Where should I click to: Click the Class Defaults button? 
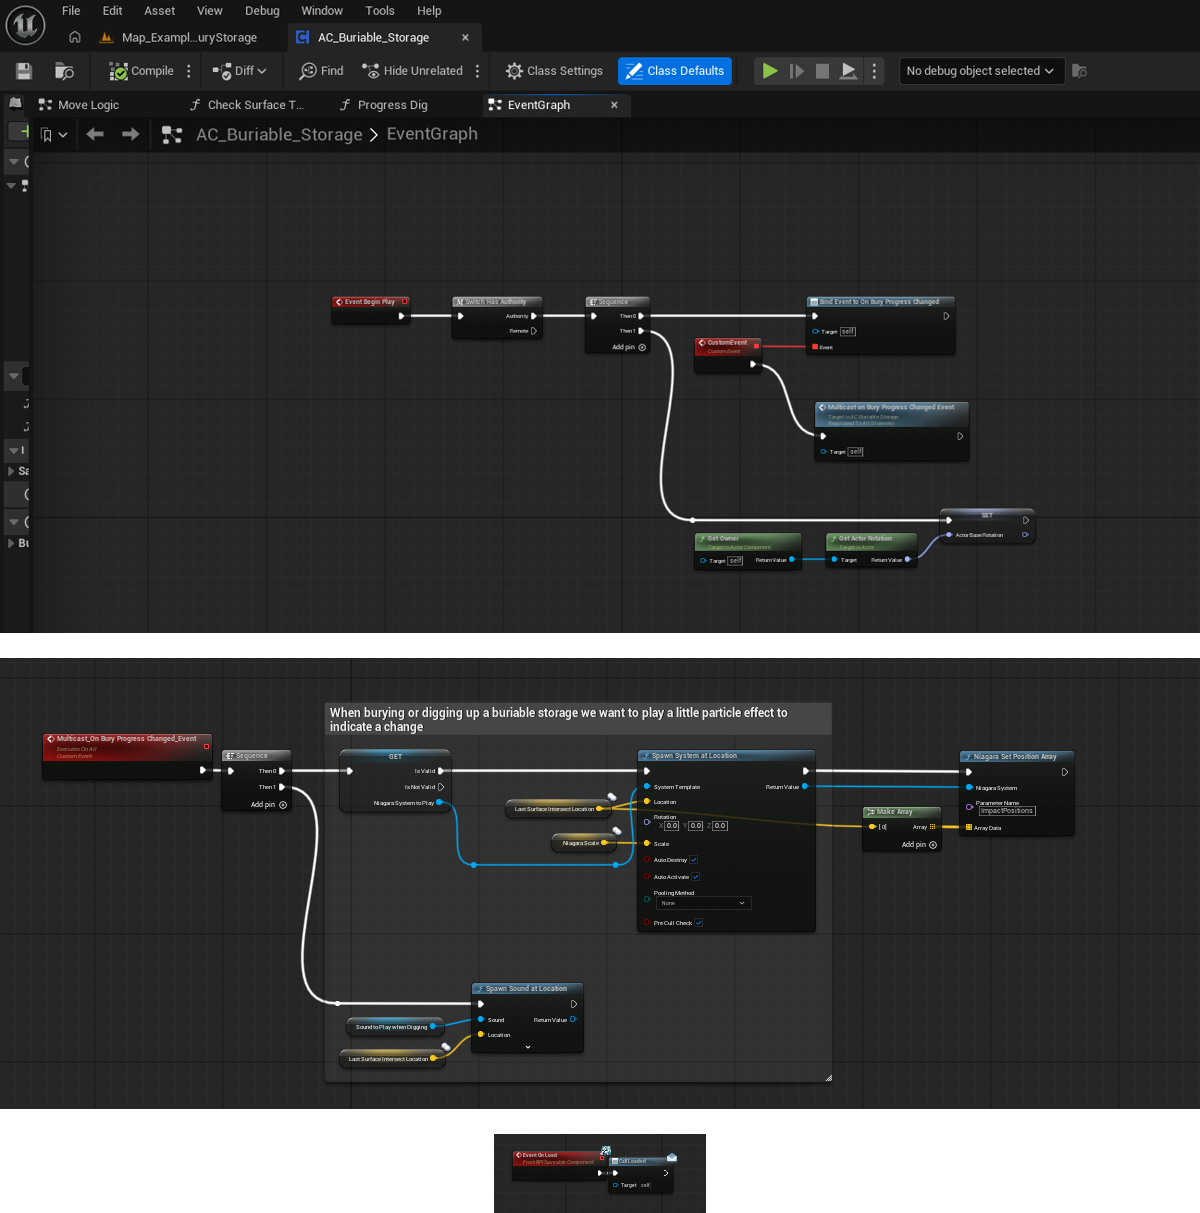675,71
